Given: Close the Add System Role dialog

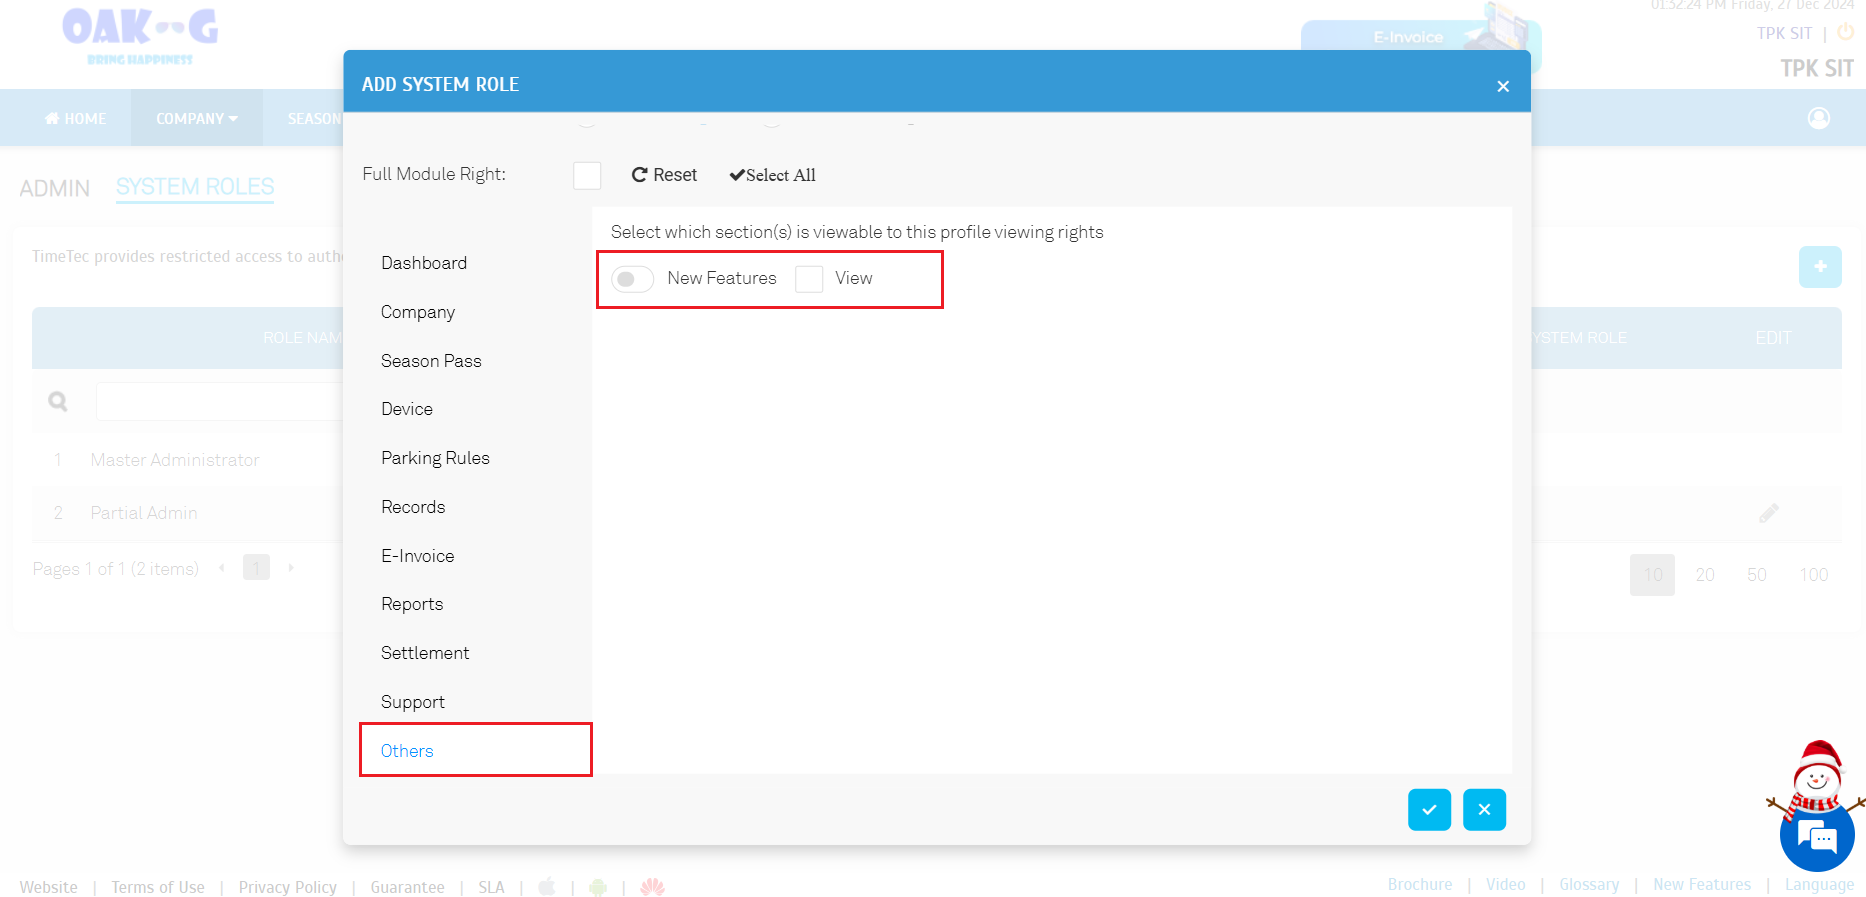Looking at the screenshot, I should point(1502,87).
